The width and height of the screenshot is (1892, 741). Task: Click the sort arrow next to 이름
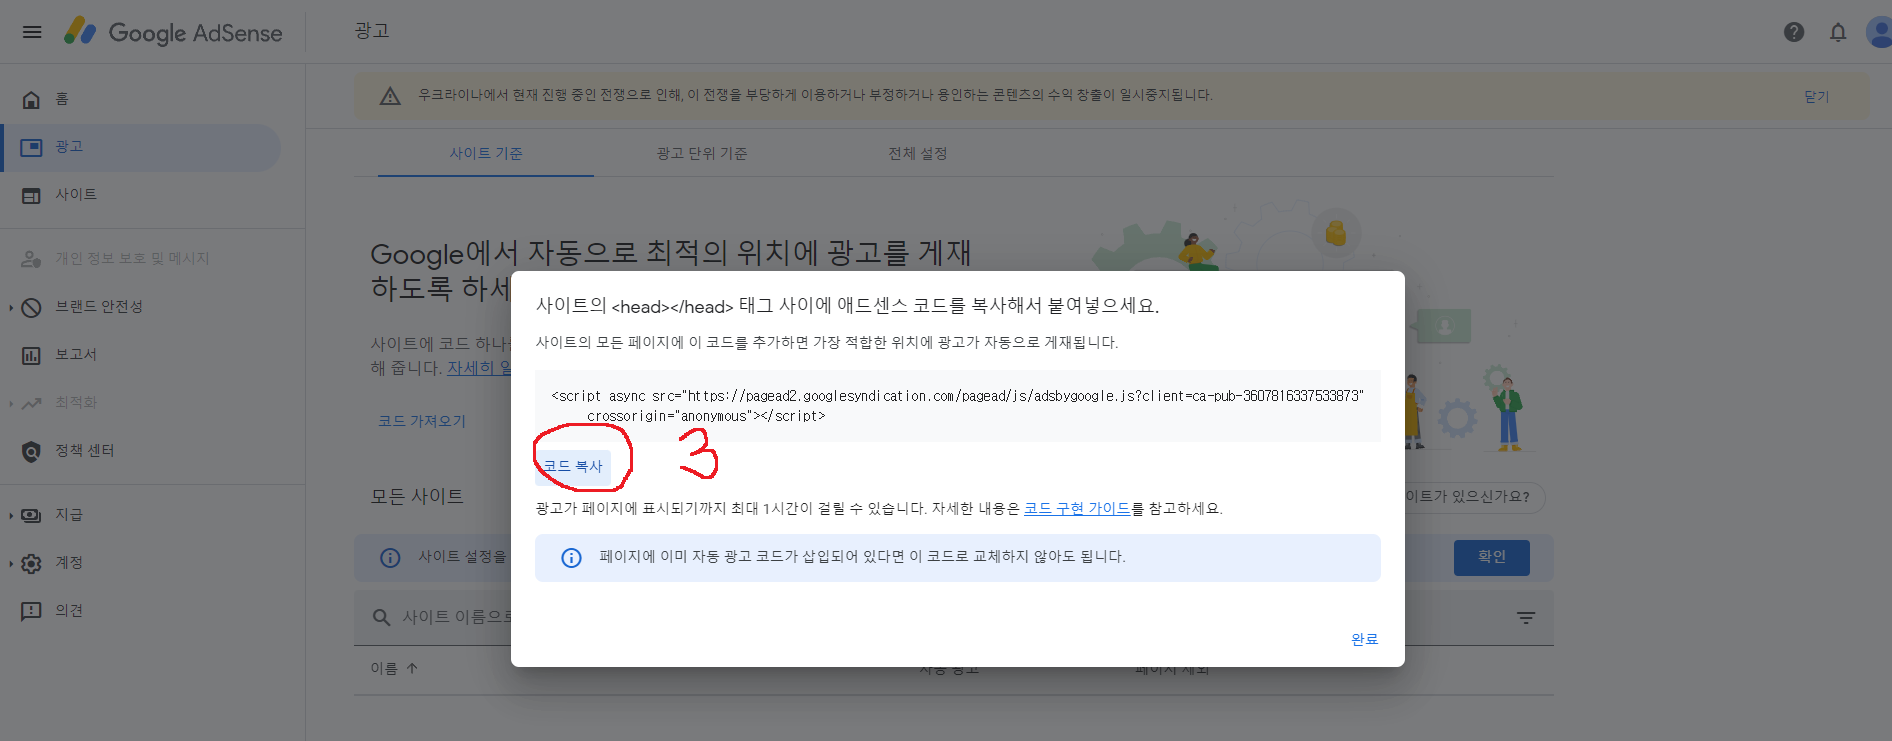pyautogui.click(x=412, y=668)
